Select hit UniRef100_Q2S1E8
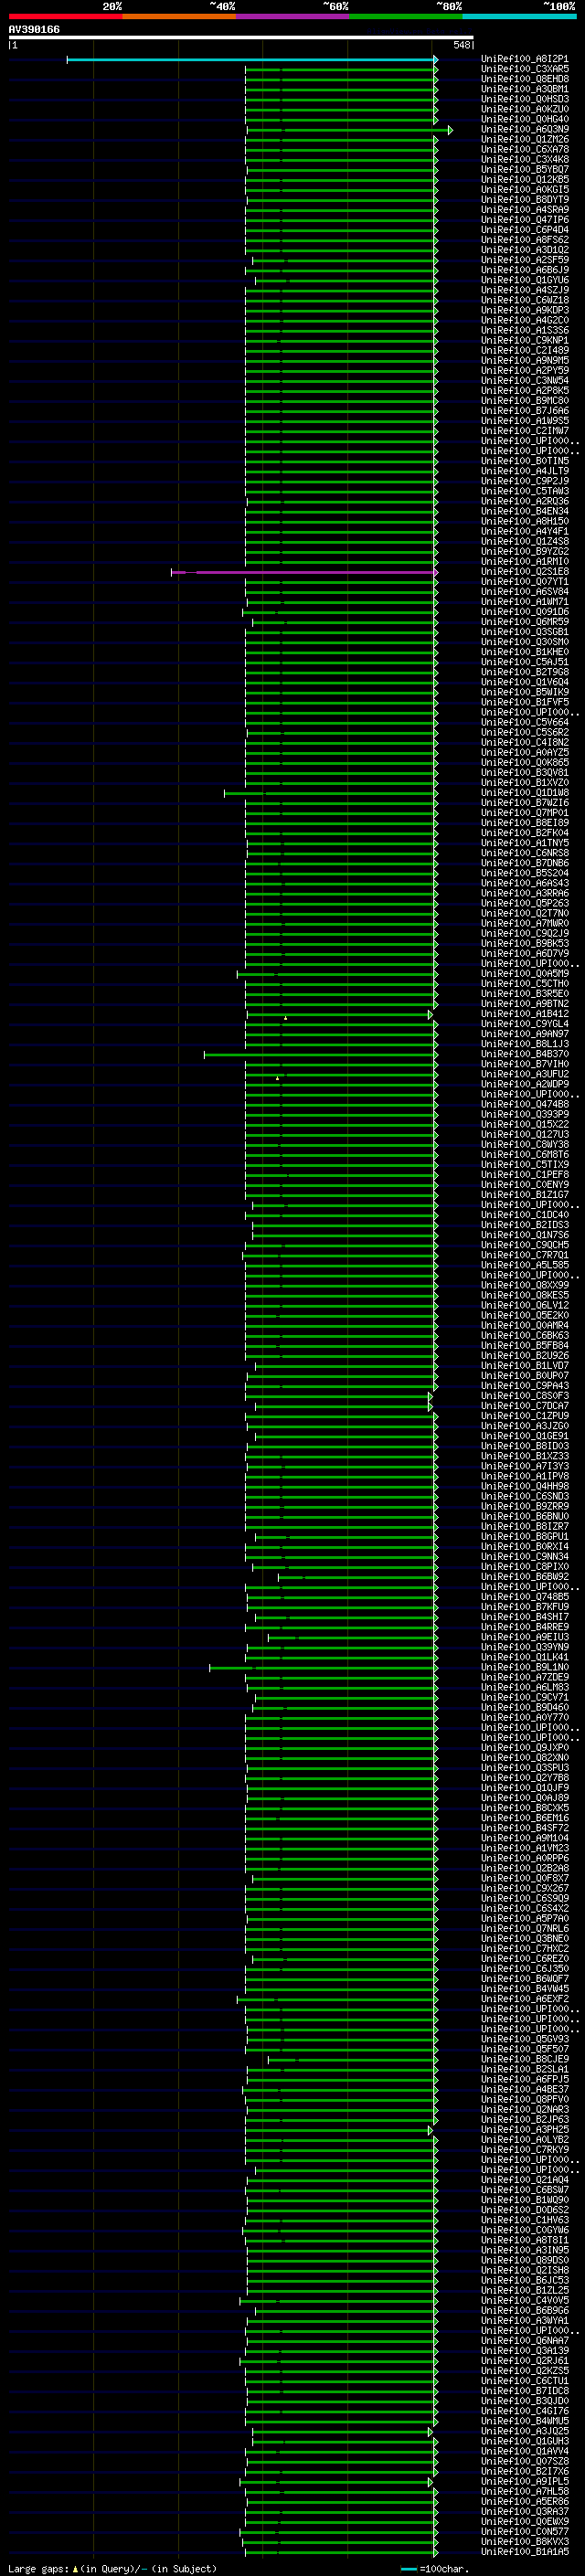This screenshot has height=2576, width=585. click(524, 572)
